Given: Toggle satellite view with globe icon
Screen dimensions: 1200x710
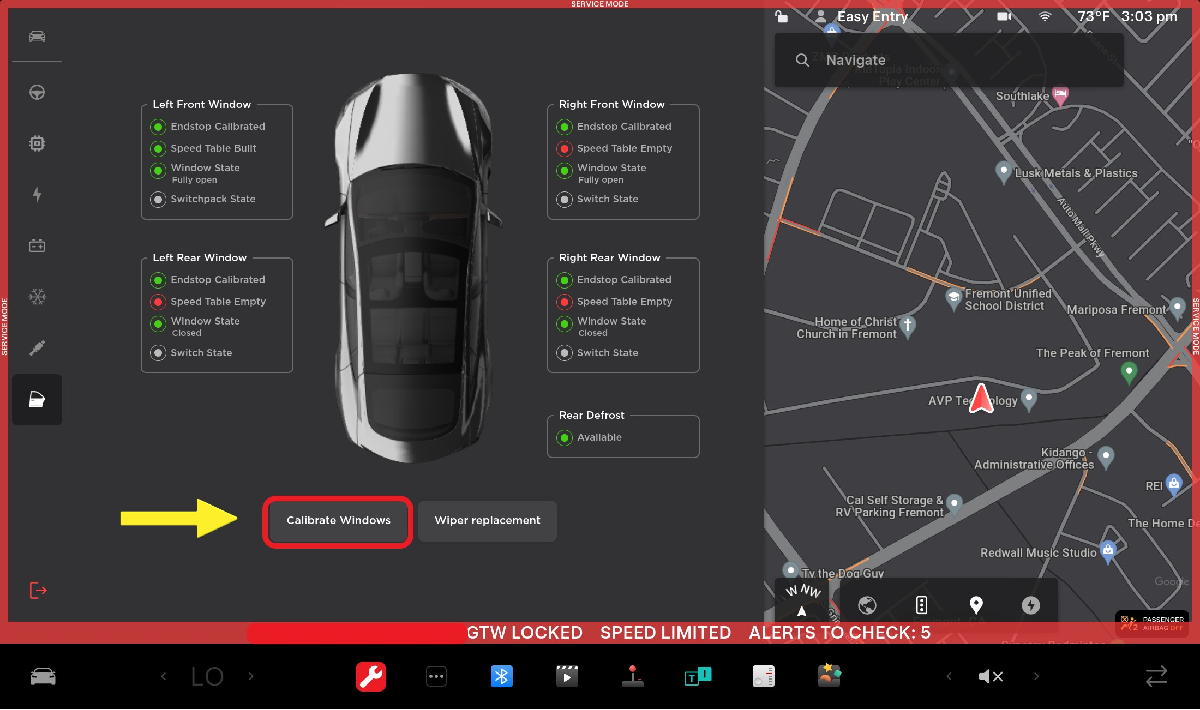Looking at the screenshot, I should 867,605.
